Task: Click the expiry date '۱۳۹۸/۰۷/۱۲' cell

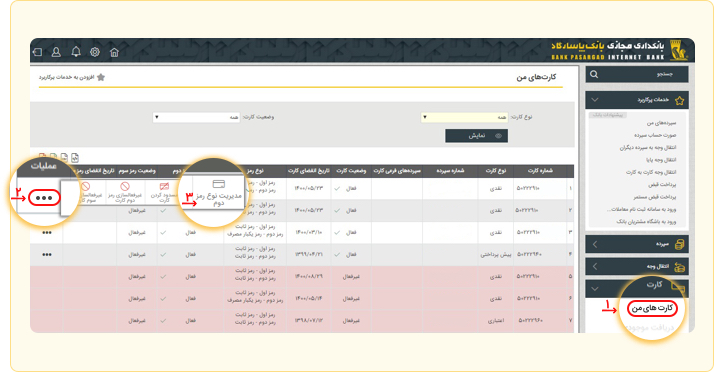Action: click(x=309, y=321)
